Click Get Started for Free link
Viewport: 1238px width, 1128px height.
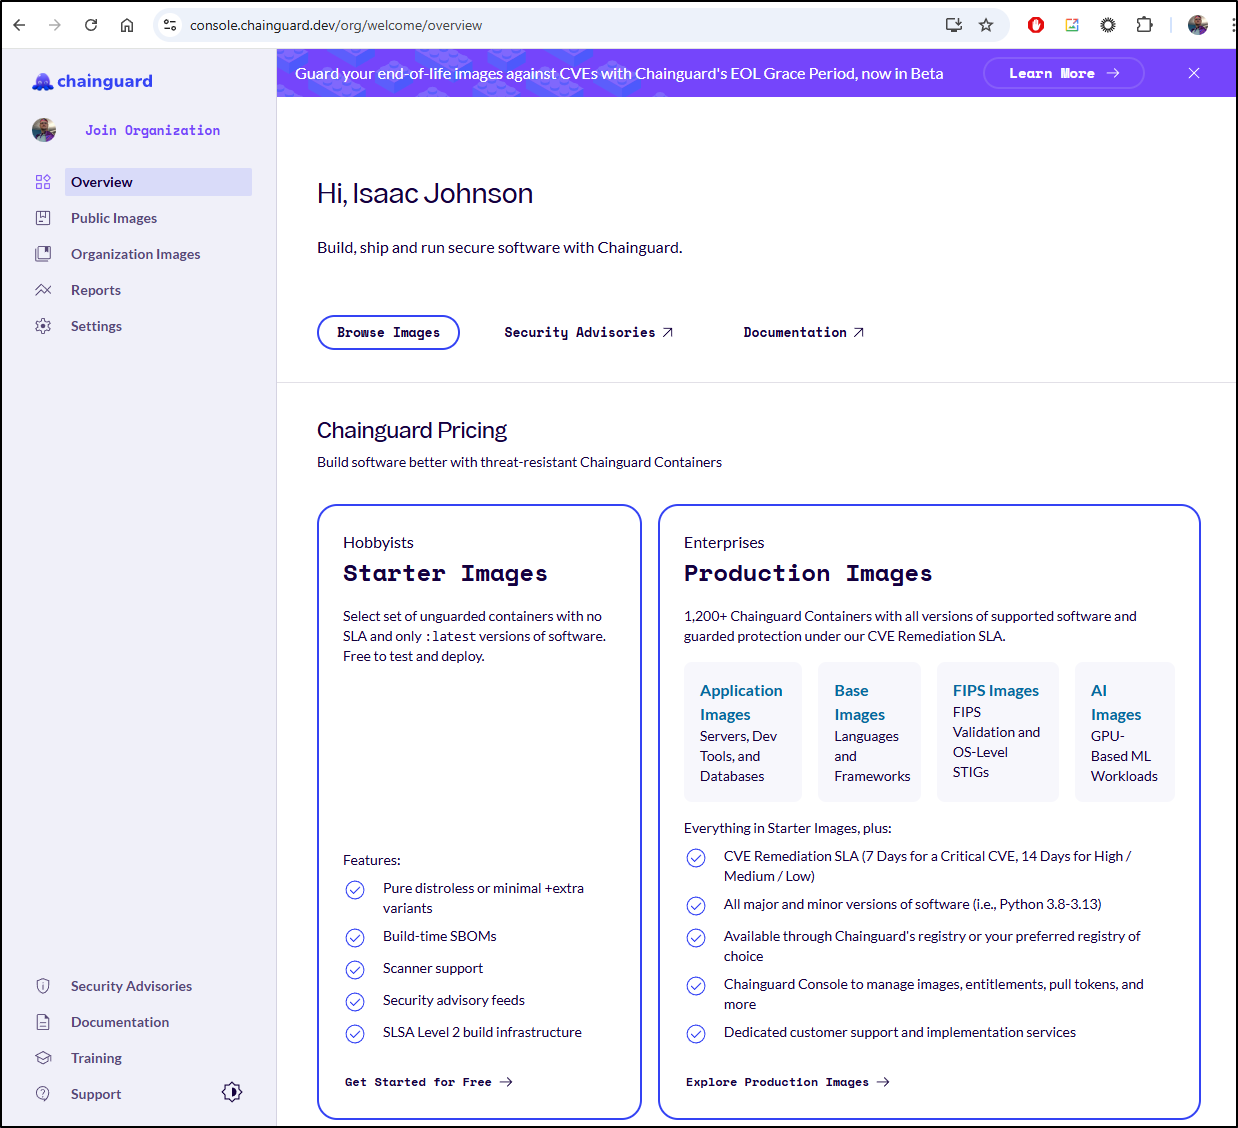[429, 1082]
